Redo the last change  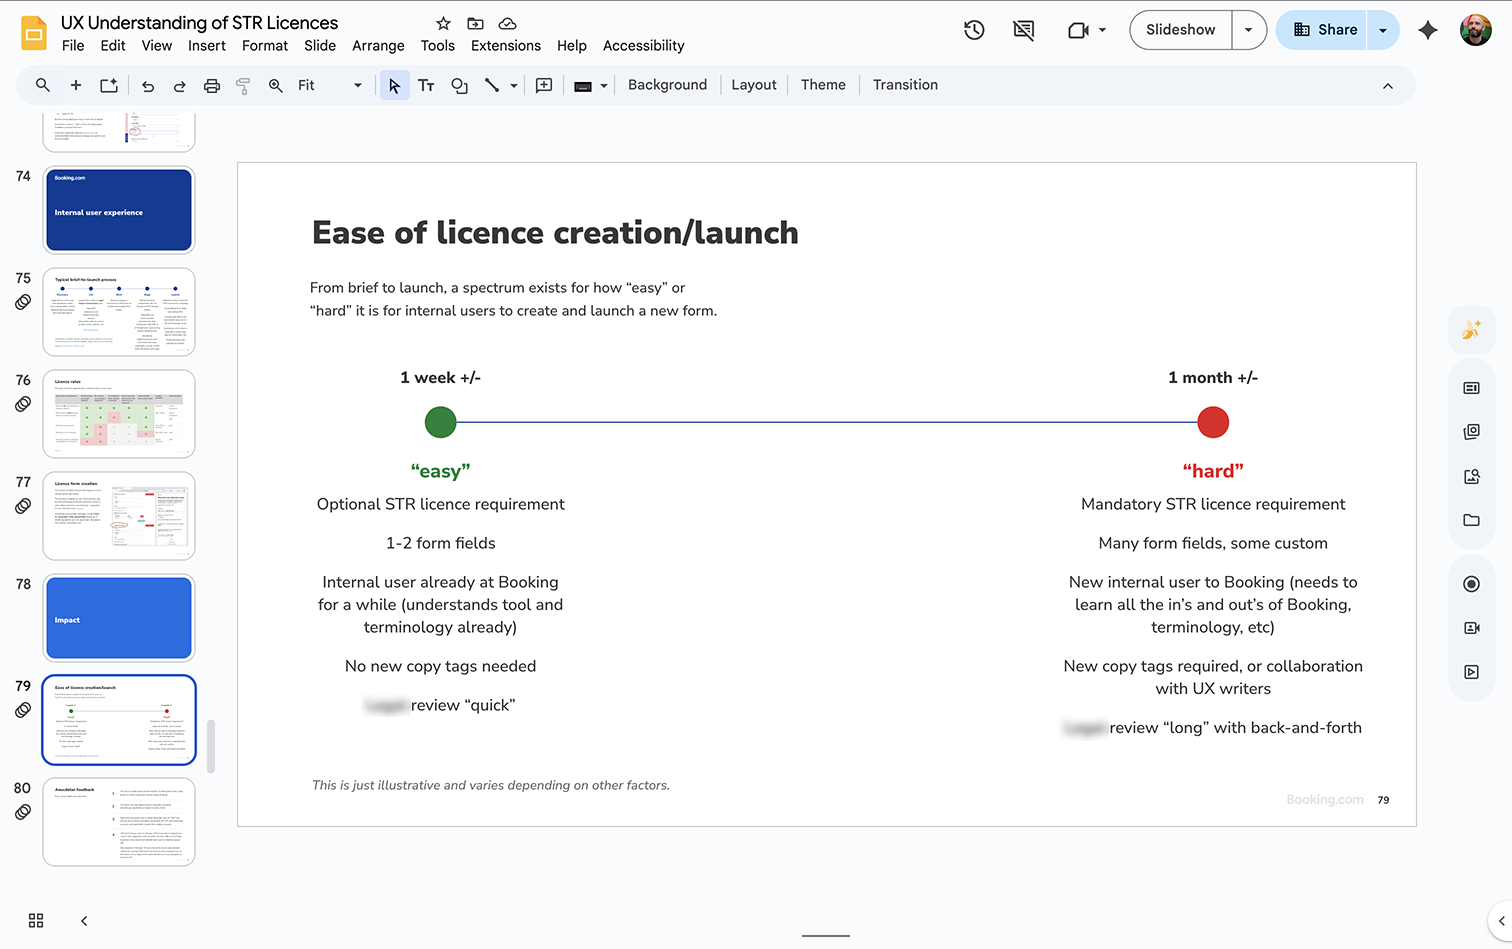click(x=179, y=85)
